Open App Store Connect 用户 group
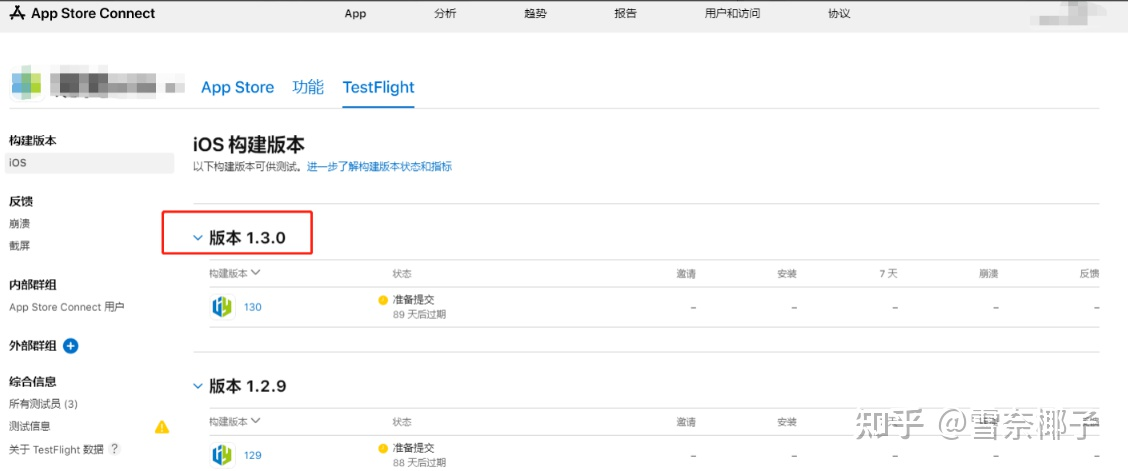Screen dimensions: 1128x471 pos(66,307)
